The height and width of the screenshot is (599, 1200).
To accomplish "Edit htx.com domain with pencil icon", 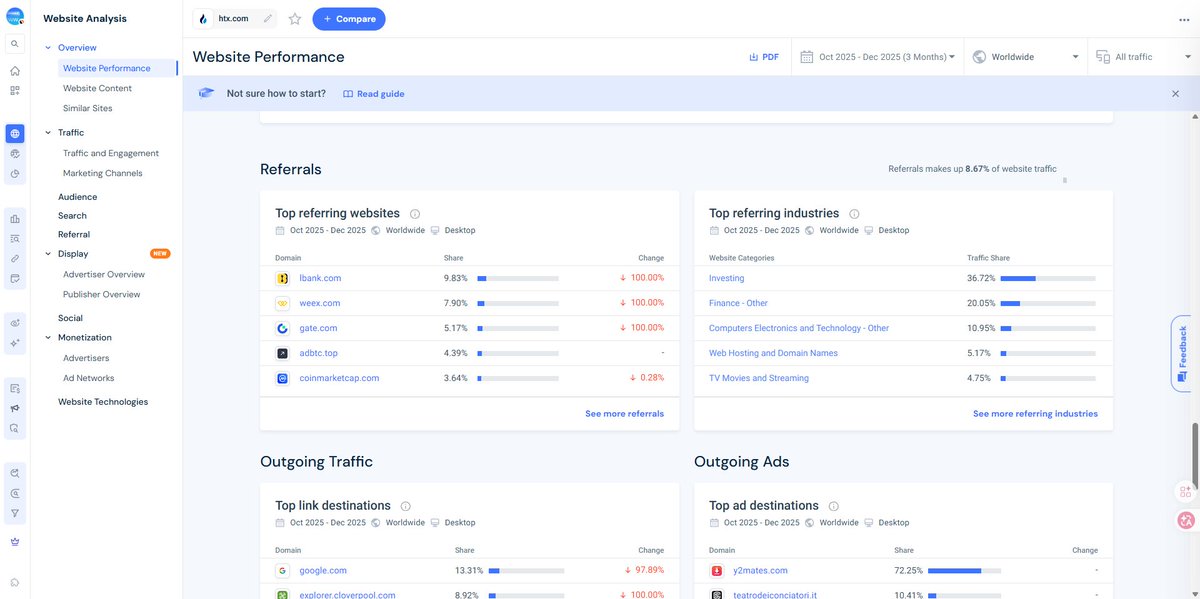I will 267,19.
